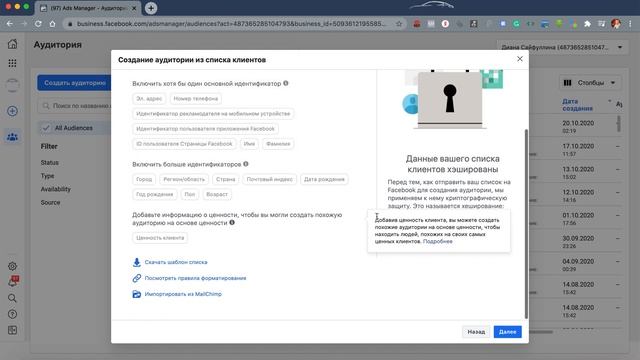This screenshot has width=640, height=360.
Task: Click the Назад button
Action: [476, 332]
